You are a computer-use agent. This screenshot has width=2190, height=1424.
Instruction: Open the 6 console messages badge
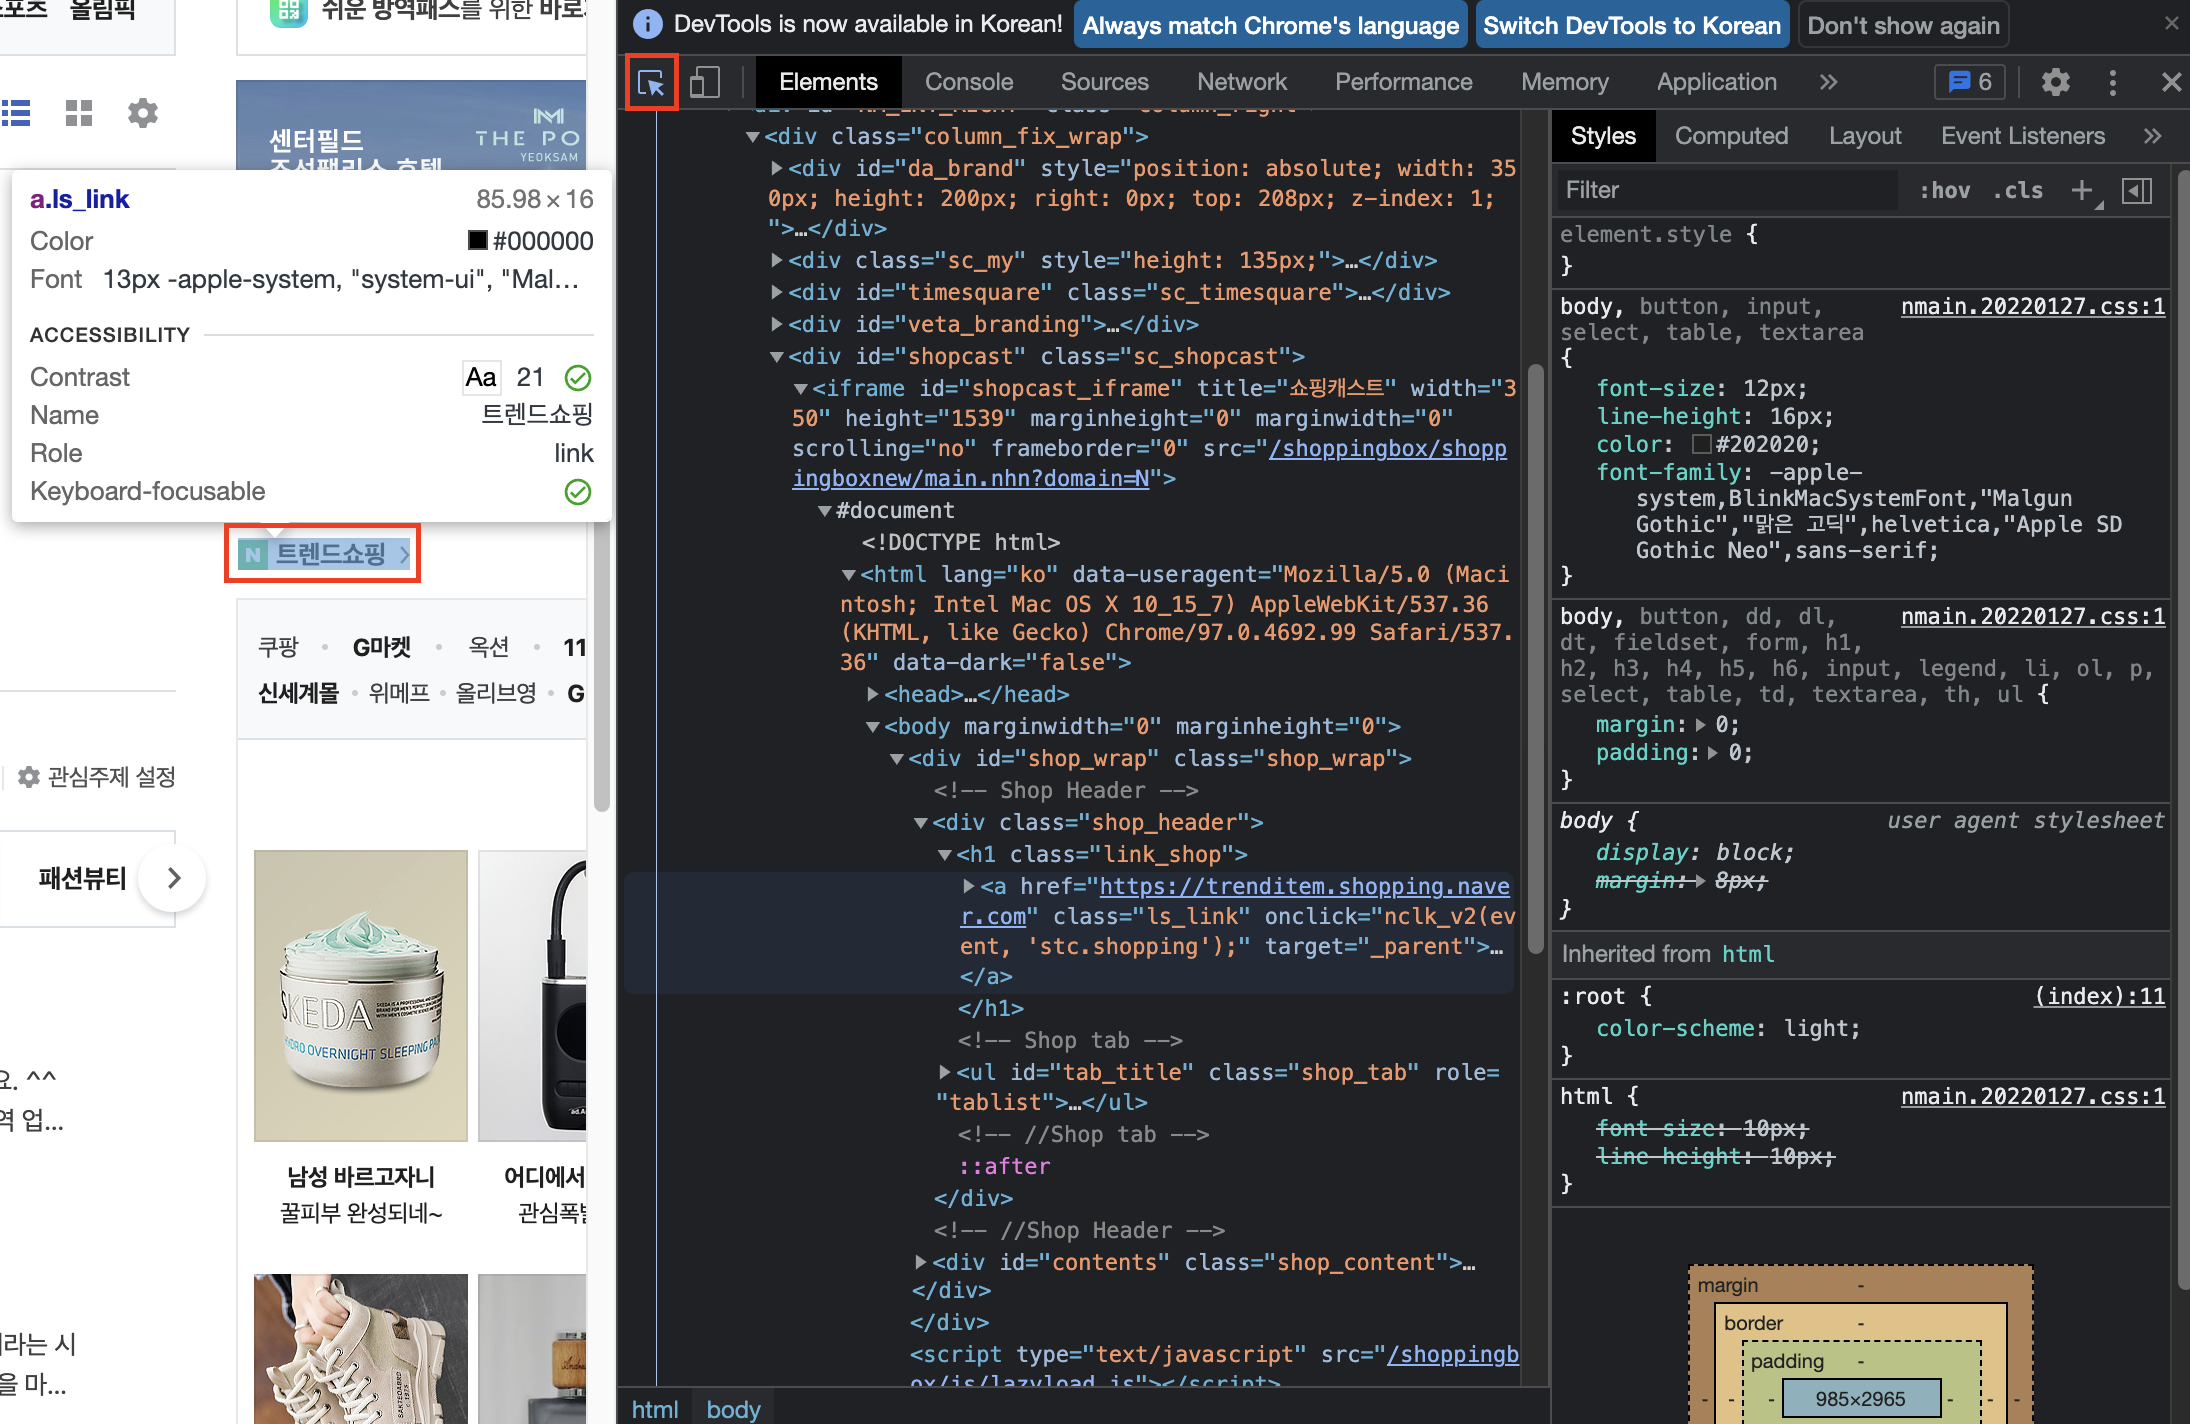click(1970, 82)
